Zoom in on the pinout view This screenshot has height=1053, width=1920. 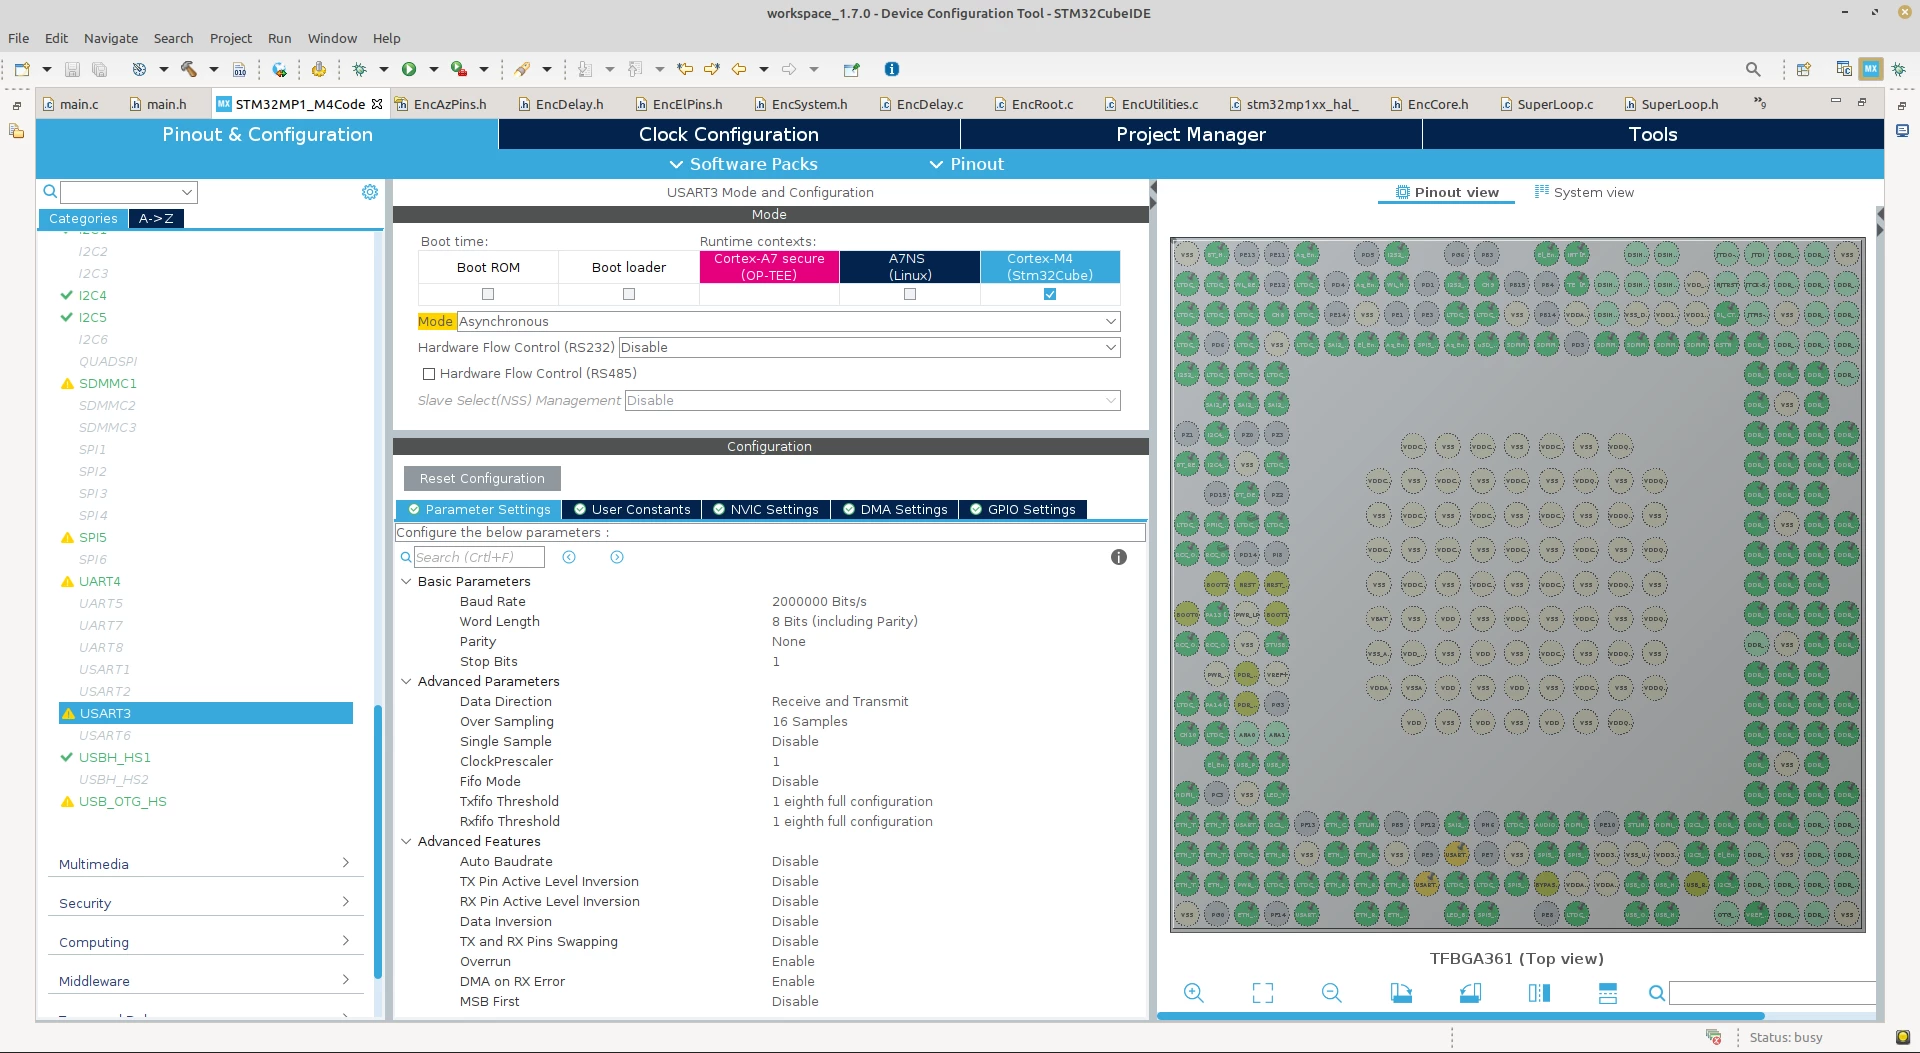(x=1193, y=993)
